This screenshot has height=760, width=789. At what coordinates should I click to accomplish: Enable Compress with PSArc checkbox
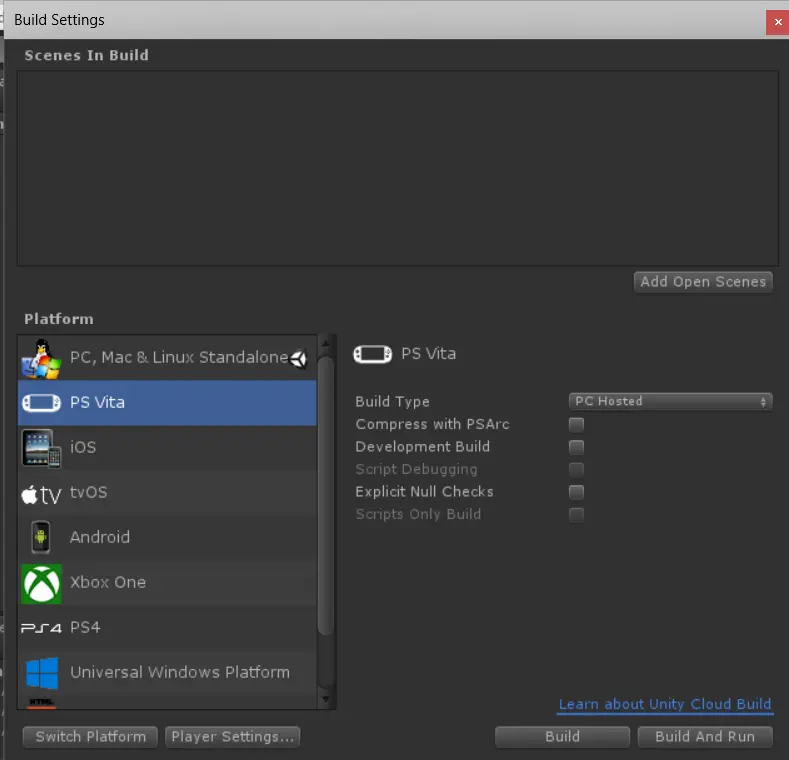576,425
